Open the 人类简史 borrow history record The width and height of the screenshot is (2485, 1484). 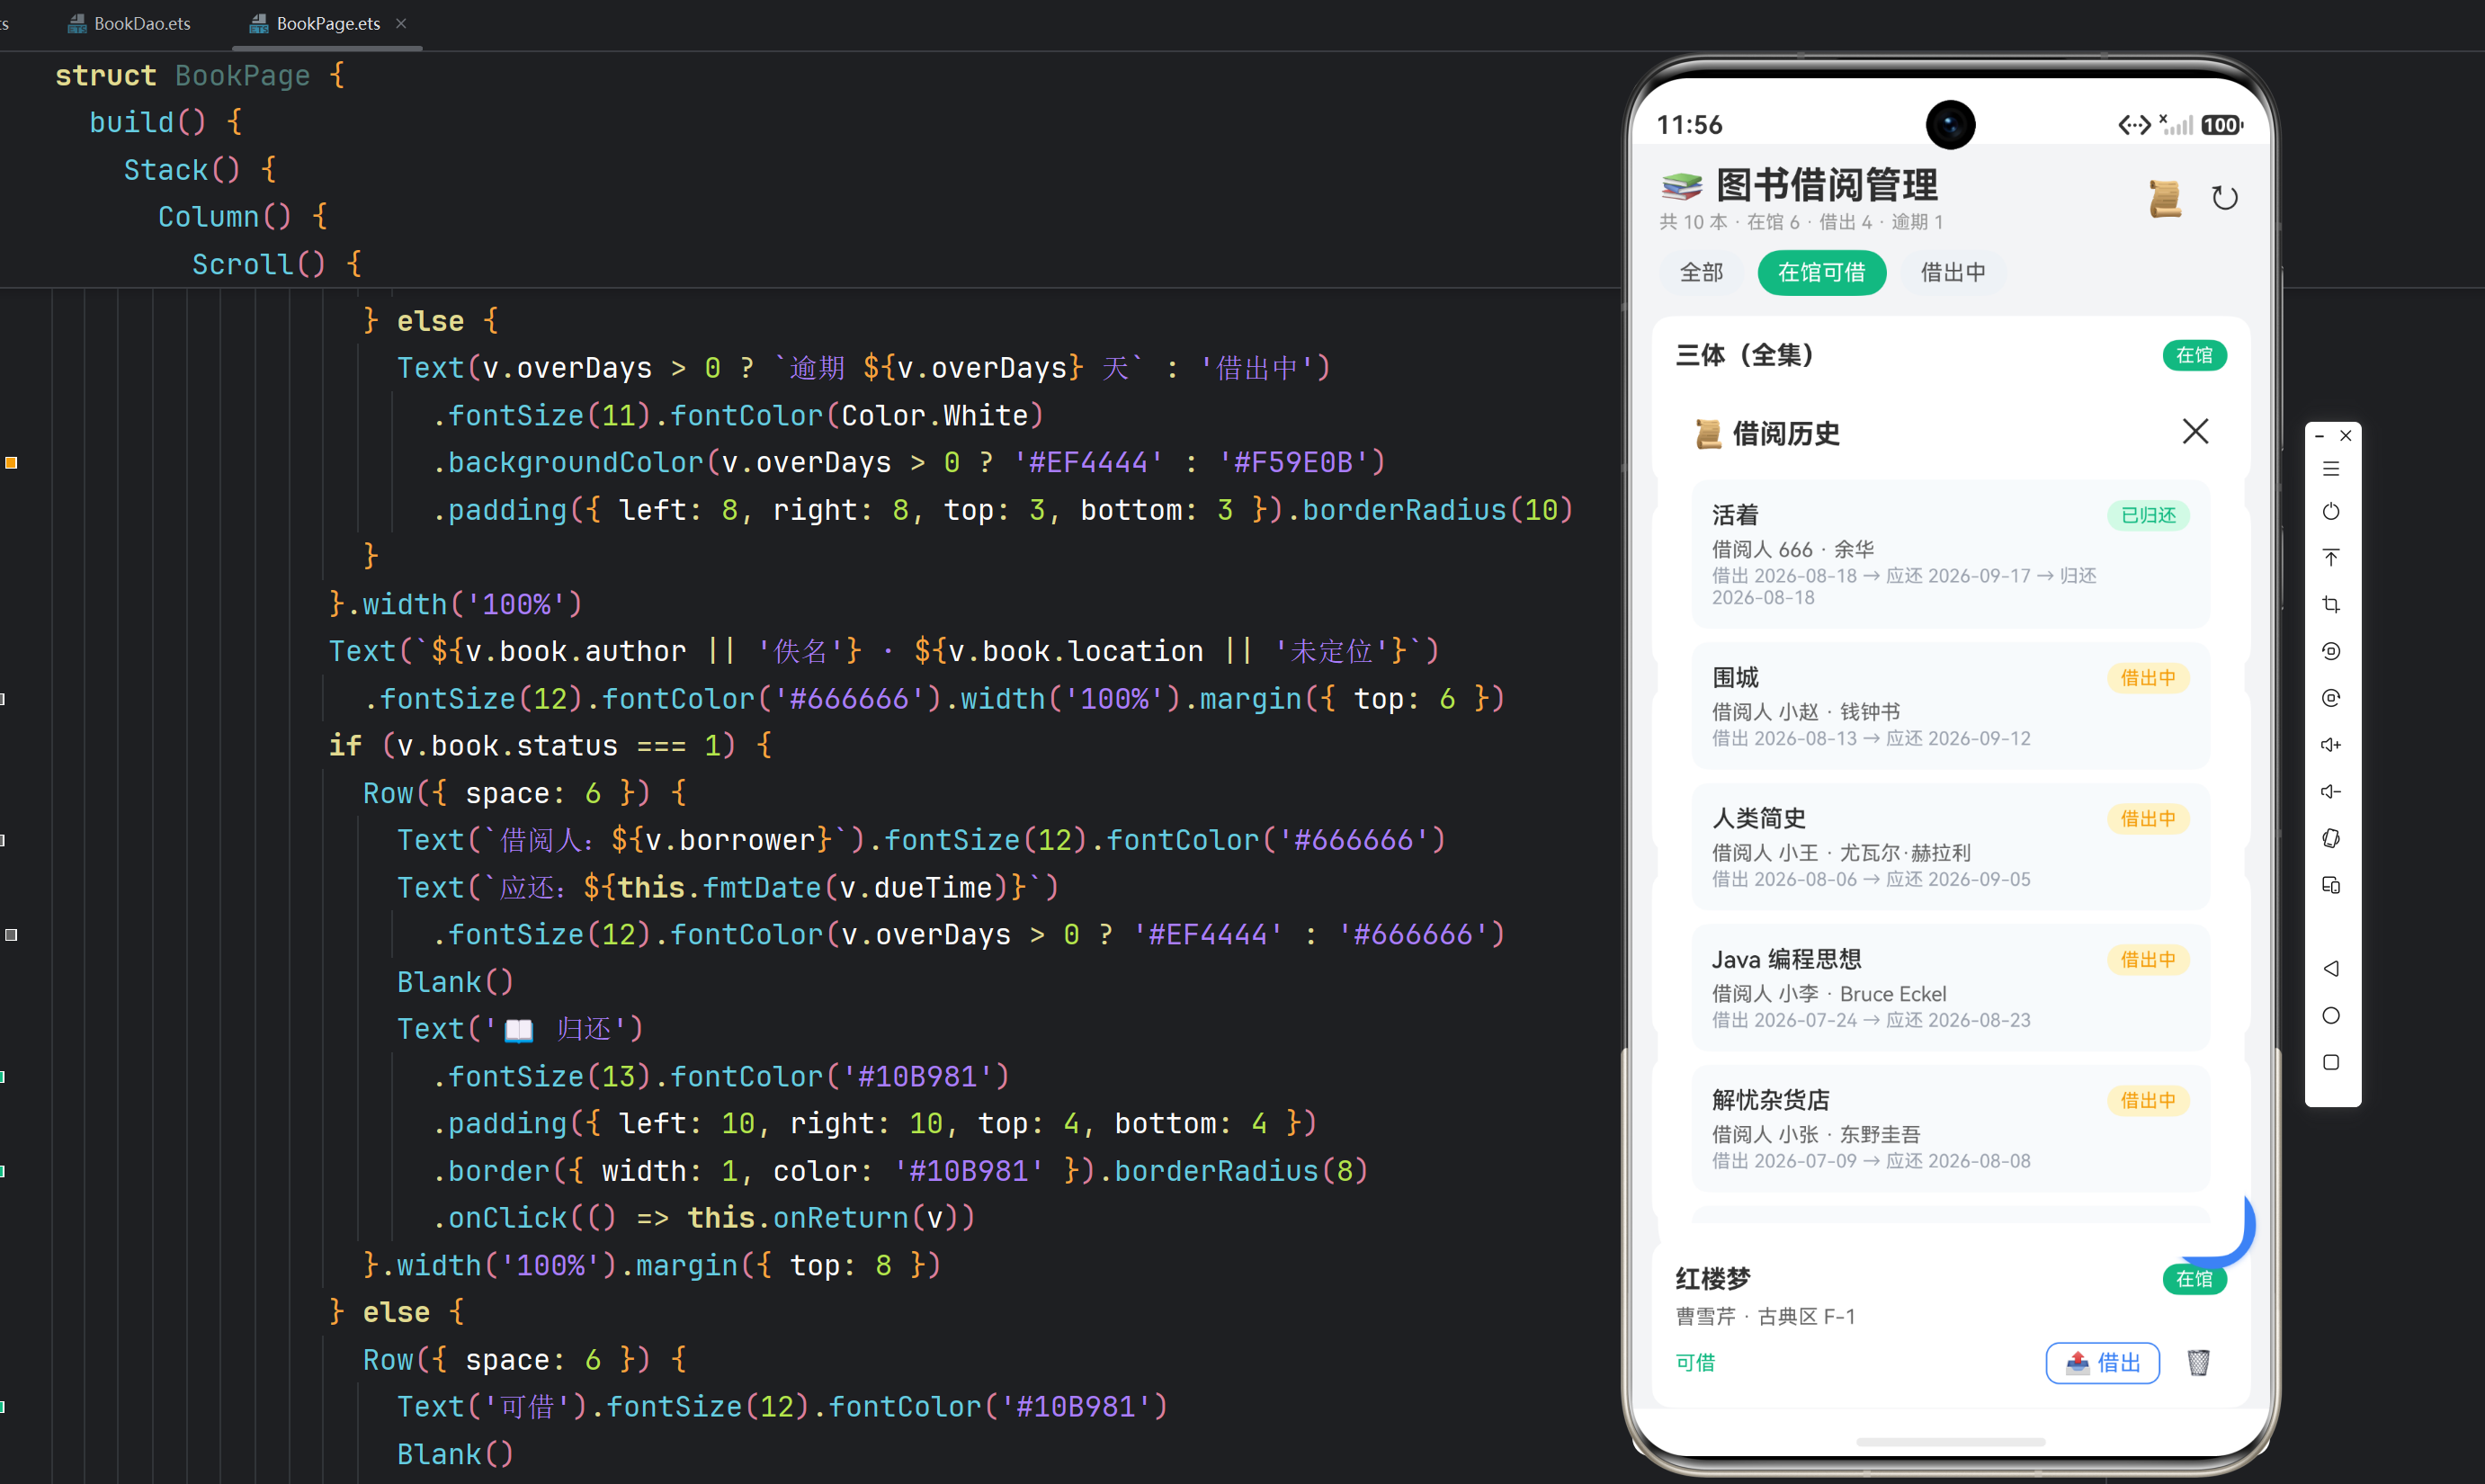click(x=1950, y=846)
